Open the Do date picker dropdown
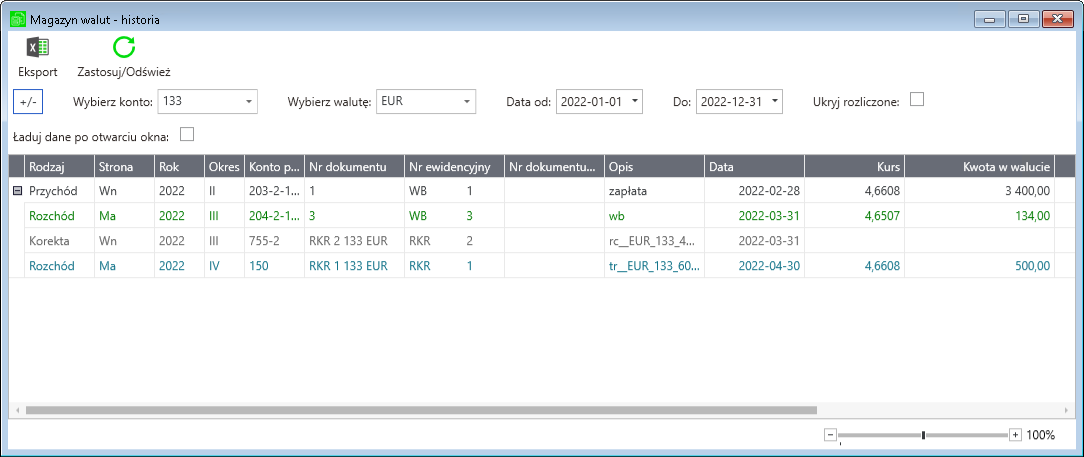The height and width of the screenshot is (457, 1084). coord(773,101)
